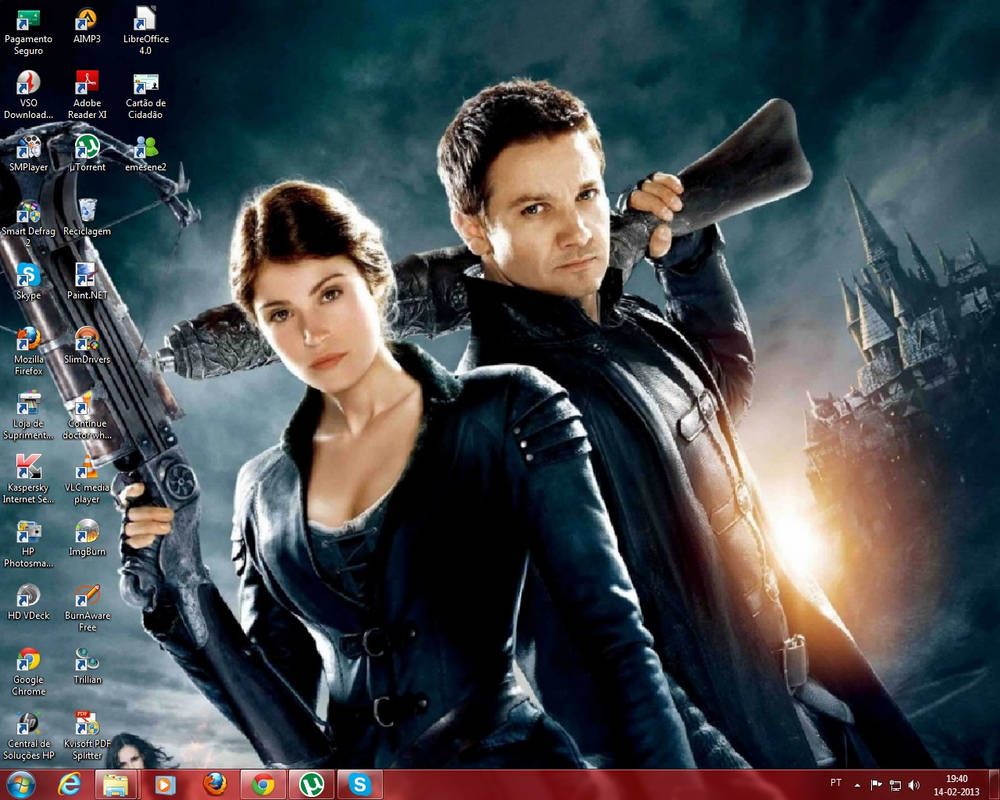Click the Skype desktop shortcut
Viewport: 1000px width, 800px height.
[x=28, y=282]
